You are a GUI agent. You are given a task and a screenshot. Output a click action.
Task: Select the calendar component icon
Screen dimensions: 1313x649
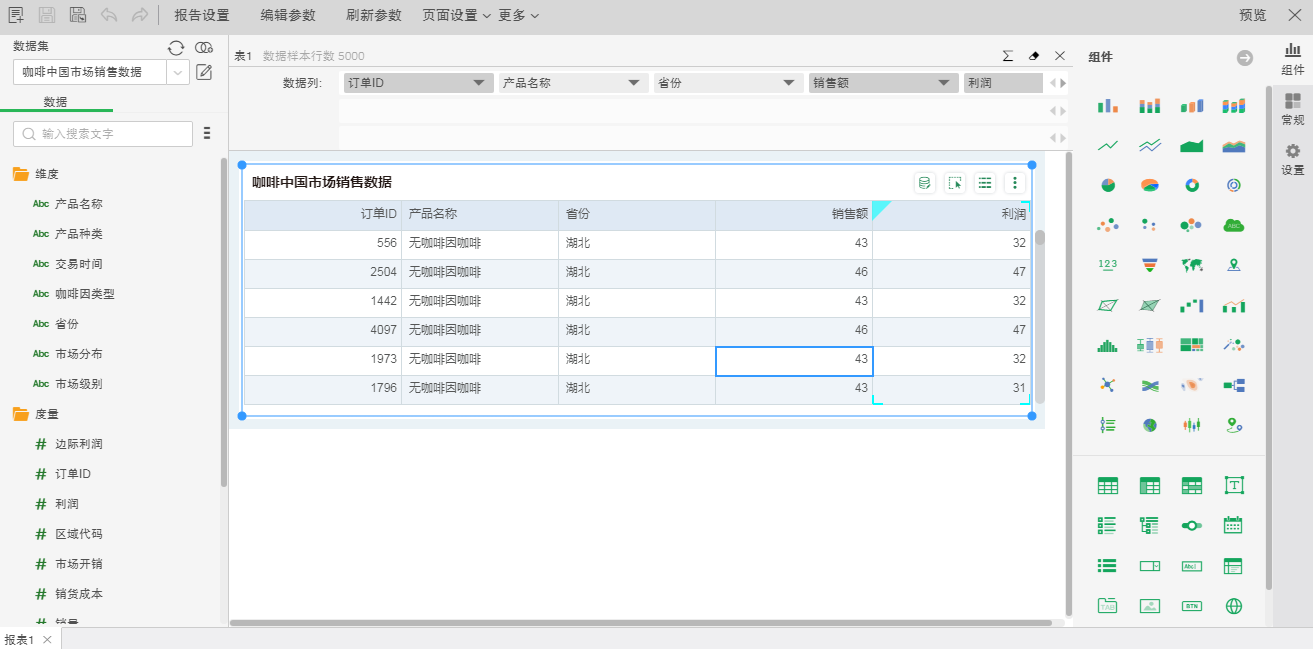click(1234, 525)
